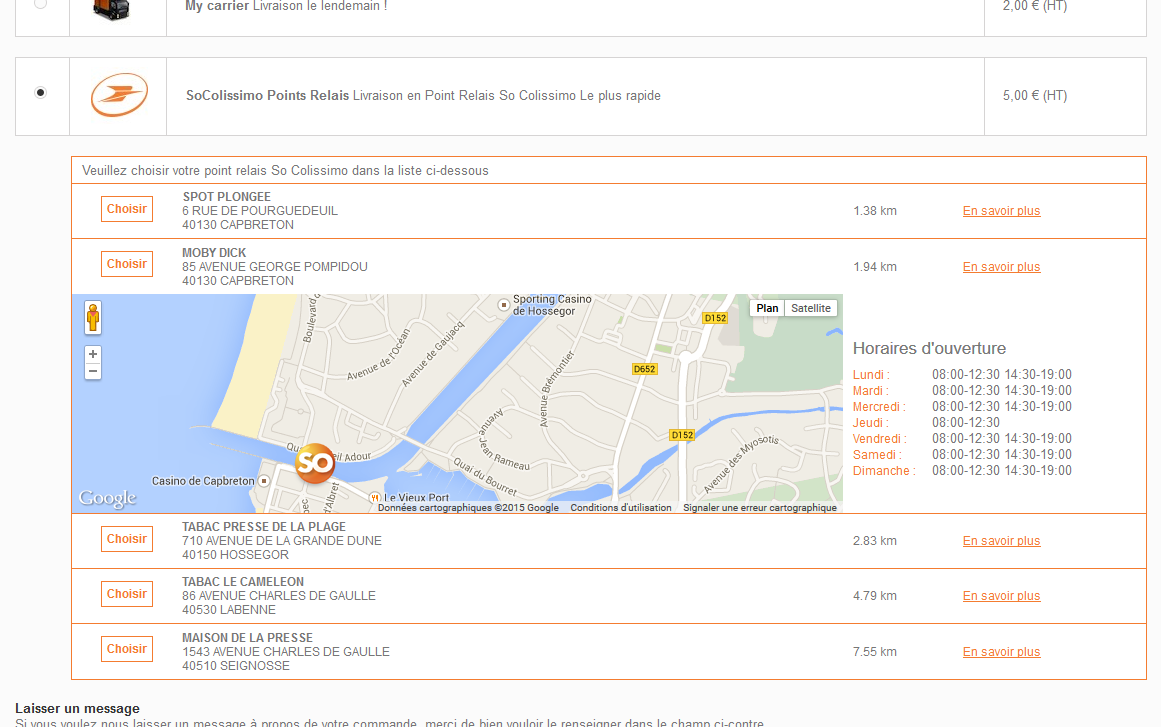Image resolution: width=1161 pixels, height=727 pixels.
Task: Click the Données cartographiques ©2015 Google text
Action: [x=468, y=508]
